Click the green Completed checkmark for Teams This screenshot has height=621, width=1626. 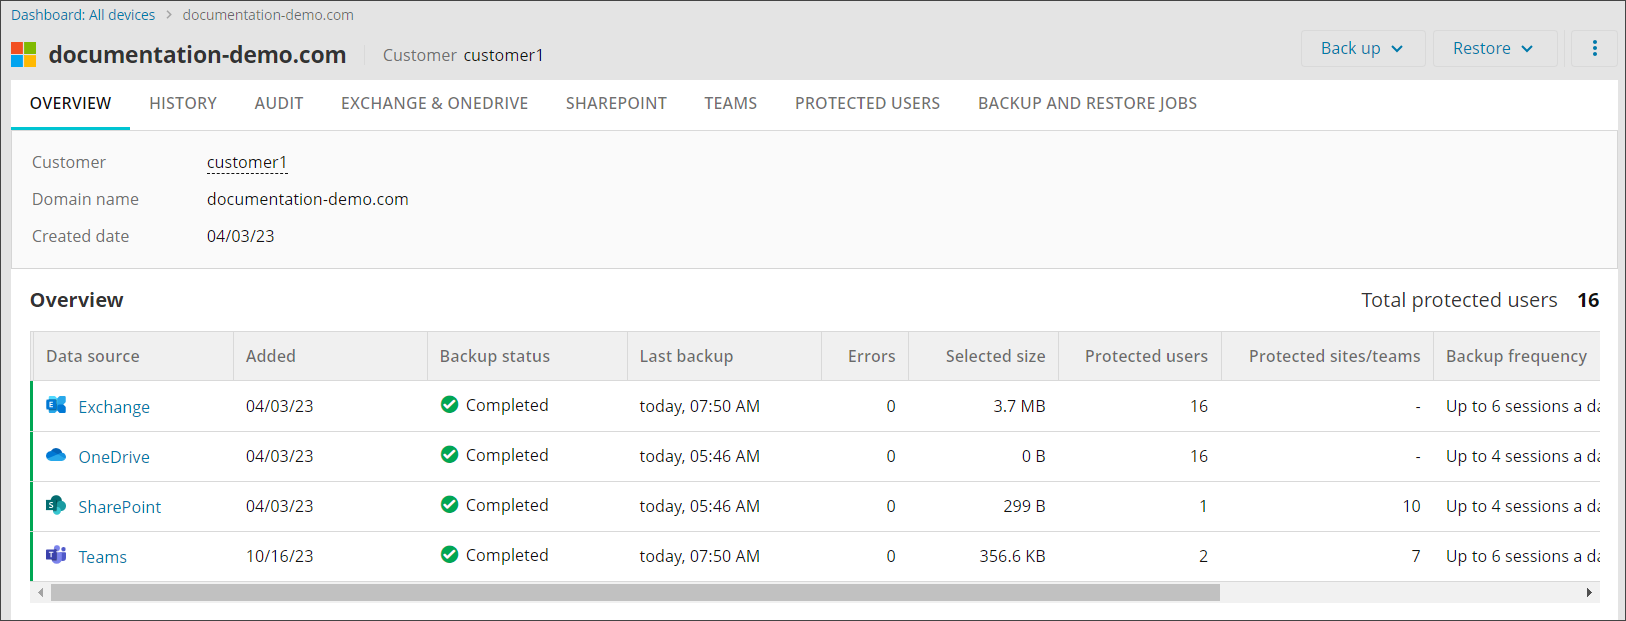[449, 555]
